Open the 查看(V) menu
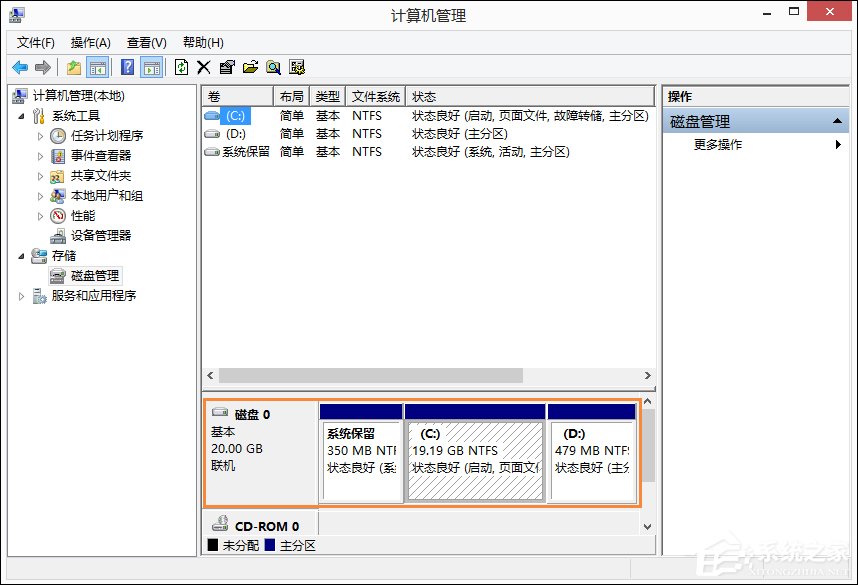Image resolution: width=858 pixels, height=585 pixels. (x=145, y=42)
